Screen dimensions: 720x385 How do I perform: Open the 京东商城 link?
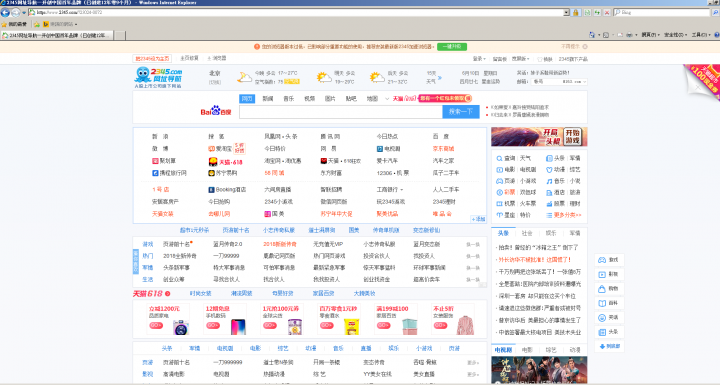[443, 149]
